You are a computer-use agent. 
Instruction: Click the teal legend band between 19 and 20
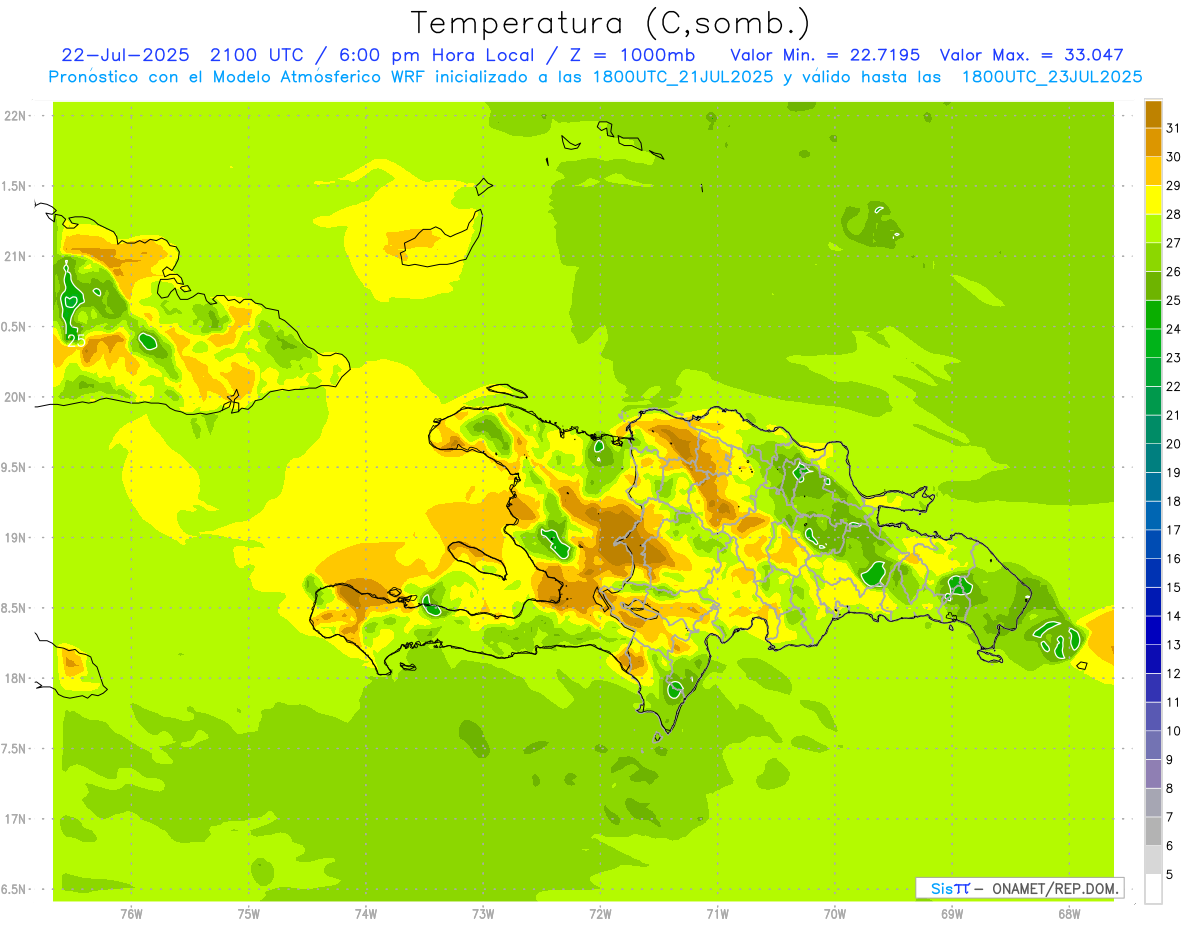[x=1153, y=458]
